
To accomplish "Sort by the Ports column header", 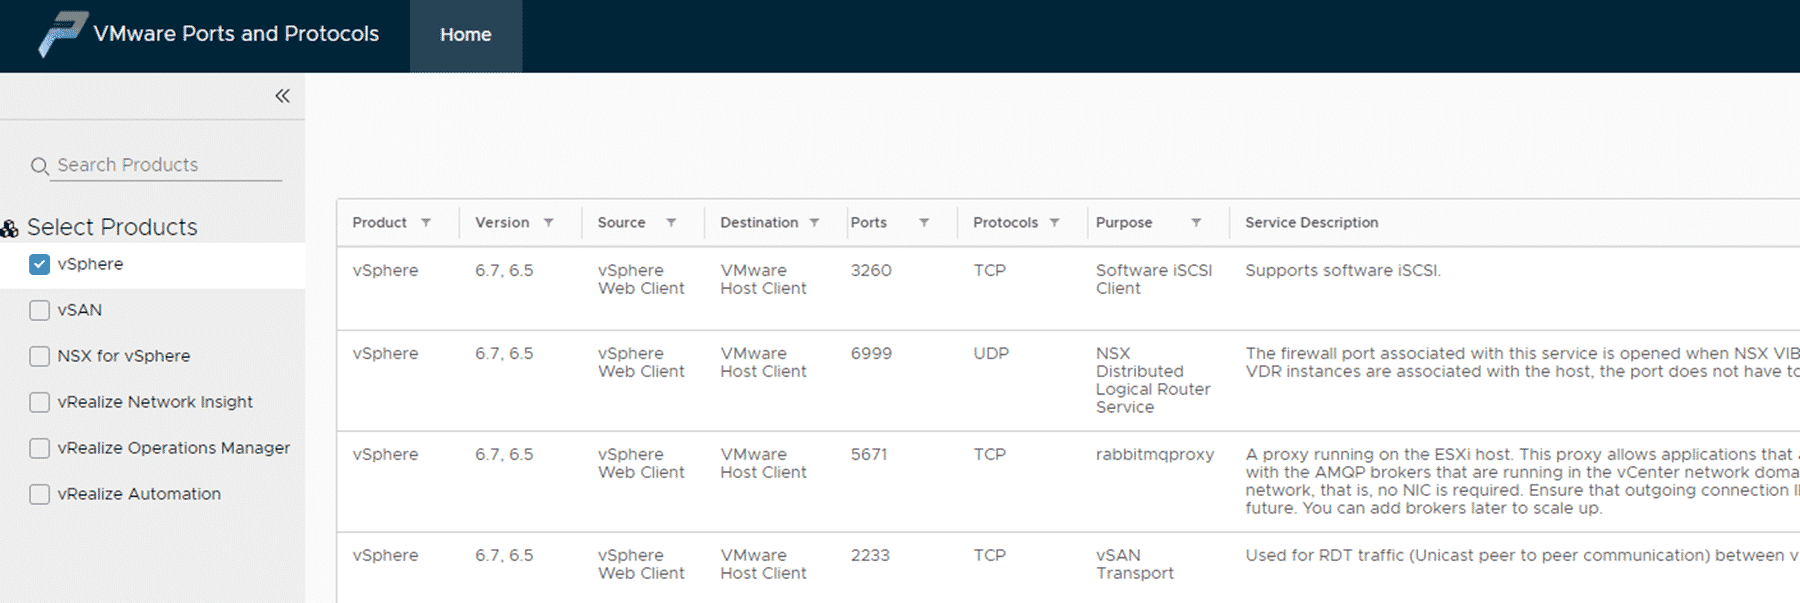I will pyautogui.click(x=868, y=223).
